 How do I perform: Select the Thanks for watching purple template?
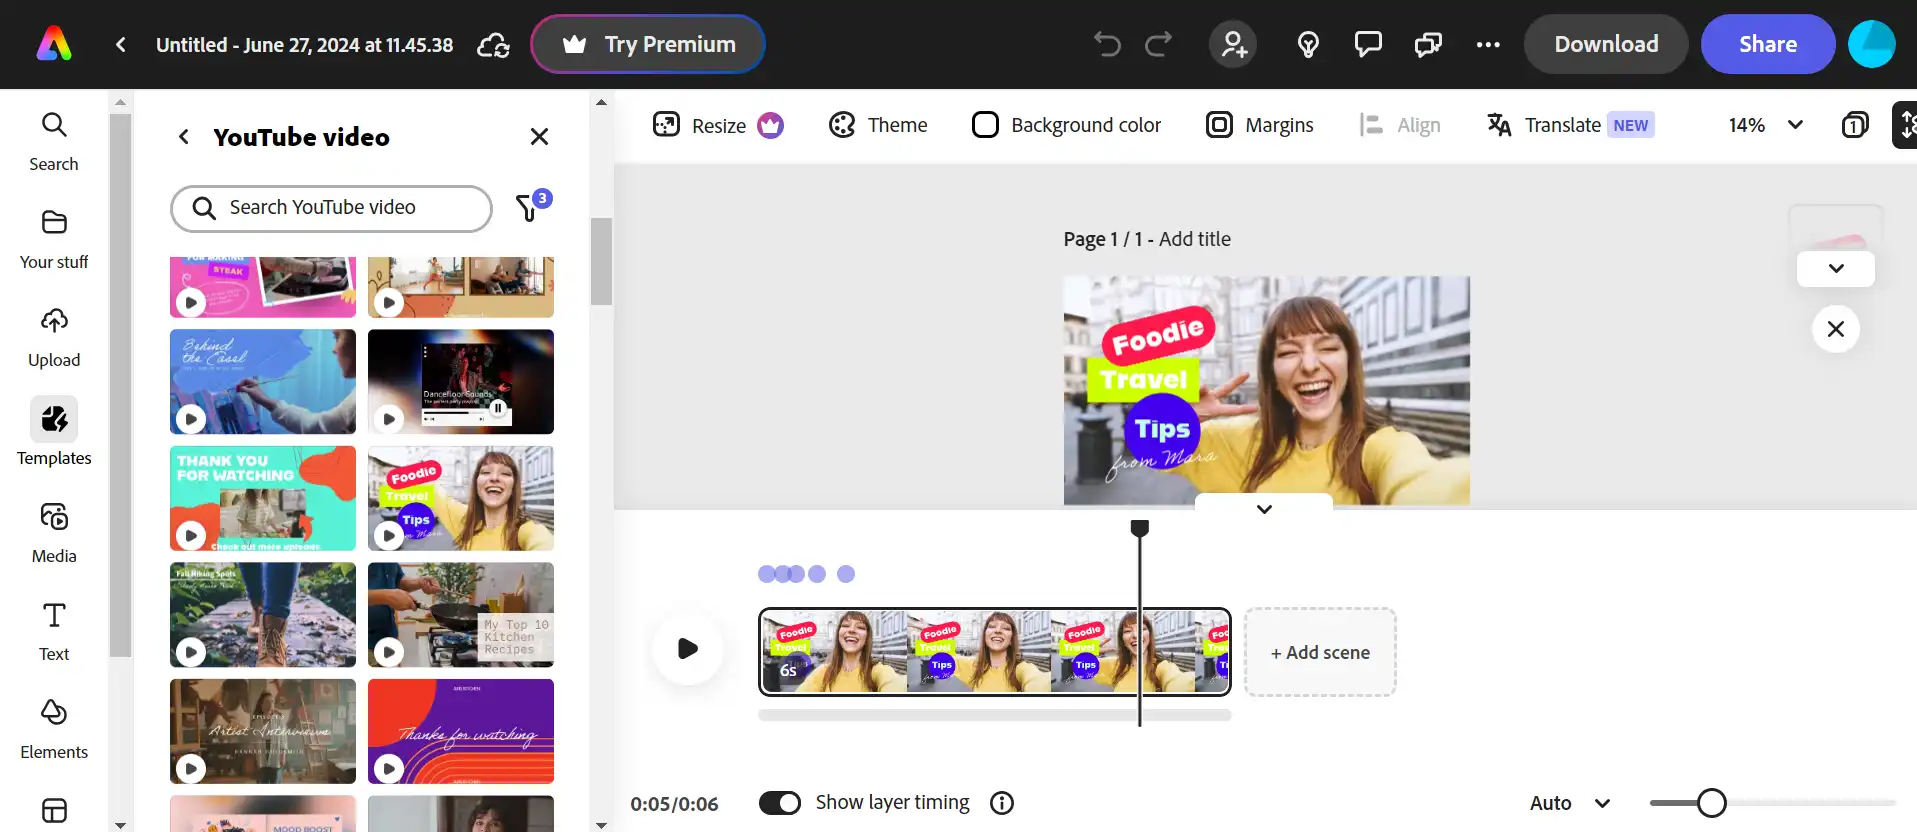(461, 731)
